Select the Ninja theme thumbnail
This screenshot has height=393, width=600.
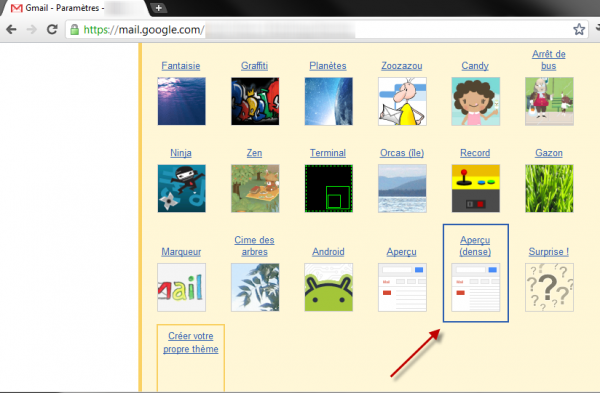click(x=181, y=188)
